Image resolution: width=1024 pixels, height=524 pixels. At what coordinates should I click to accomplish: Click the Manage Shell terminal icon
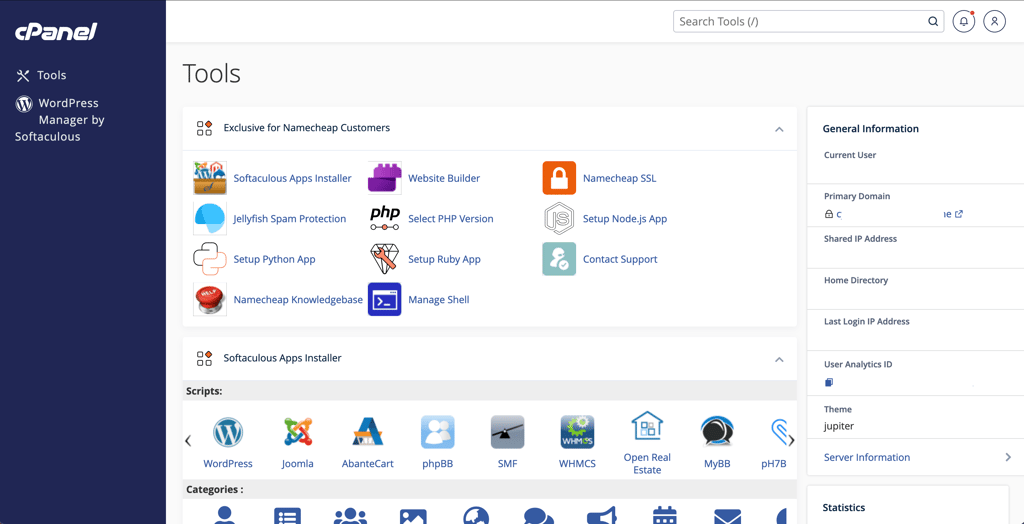385,300
